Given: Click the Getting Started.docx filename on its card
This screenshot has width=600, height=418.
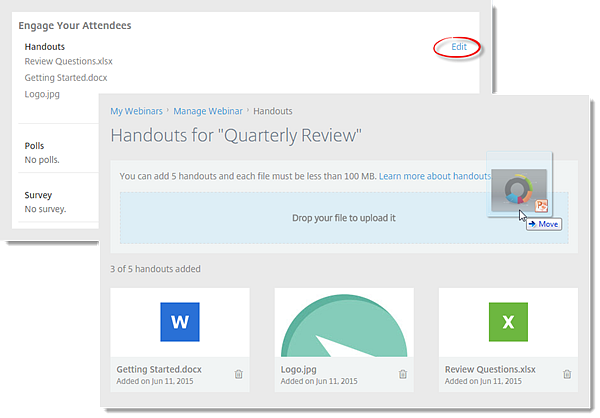Looking at the screenshot, I should [159, 369].
